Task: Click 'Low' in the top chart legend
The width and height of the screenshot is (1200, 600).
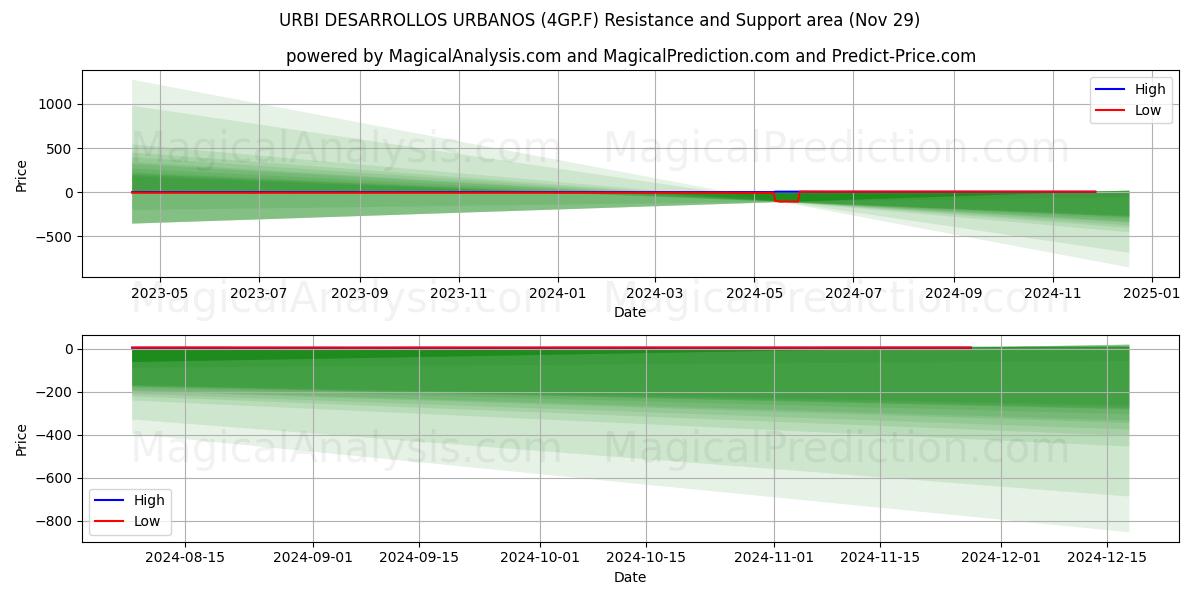Action: coord(1148,110)
